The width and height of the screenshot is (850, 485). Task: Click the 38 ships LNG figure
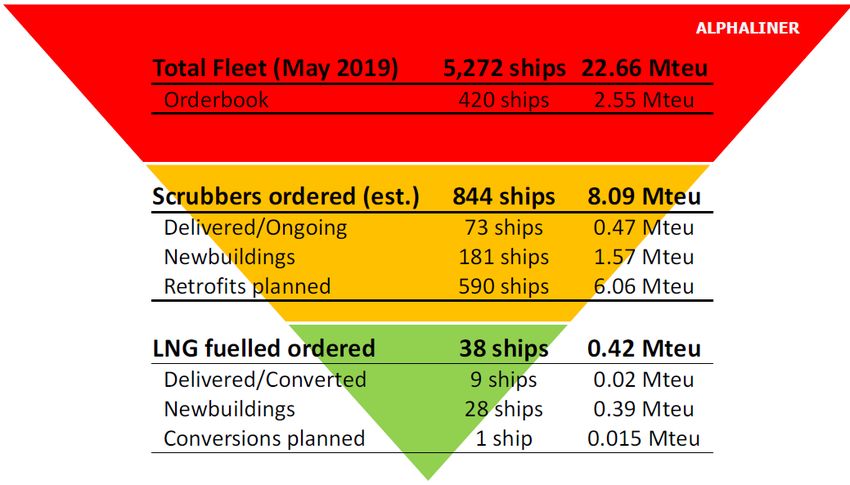(x=504, y=348)
